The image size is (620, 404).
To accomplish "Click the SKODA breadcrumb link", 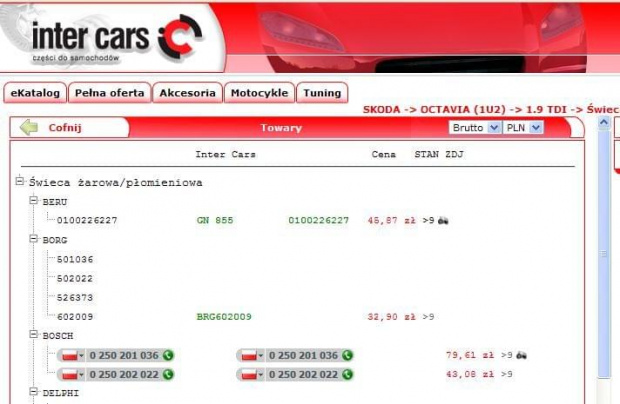I will click(x=381, y=109).
